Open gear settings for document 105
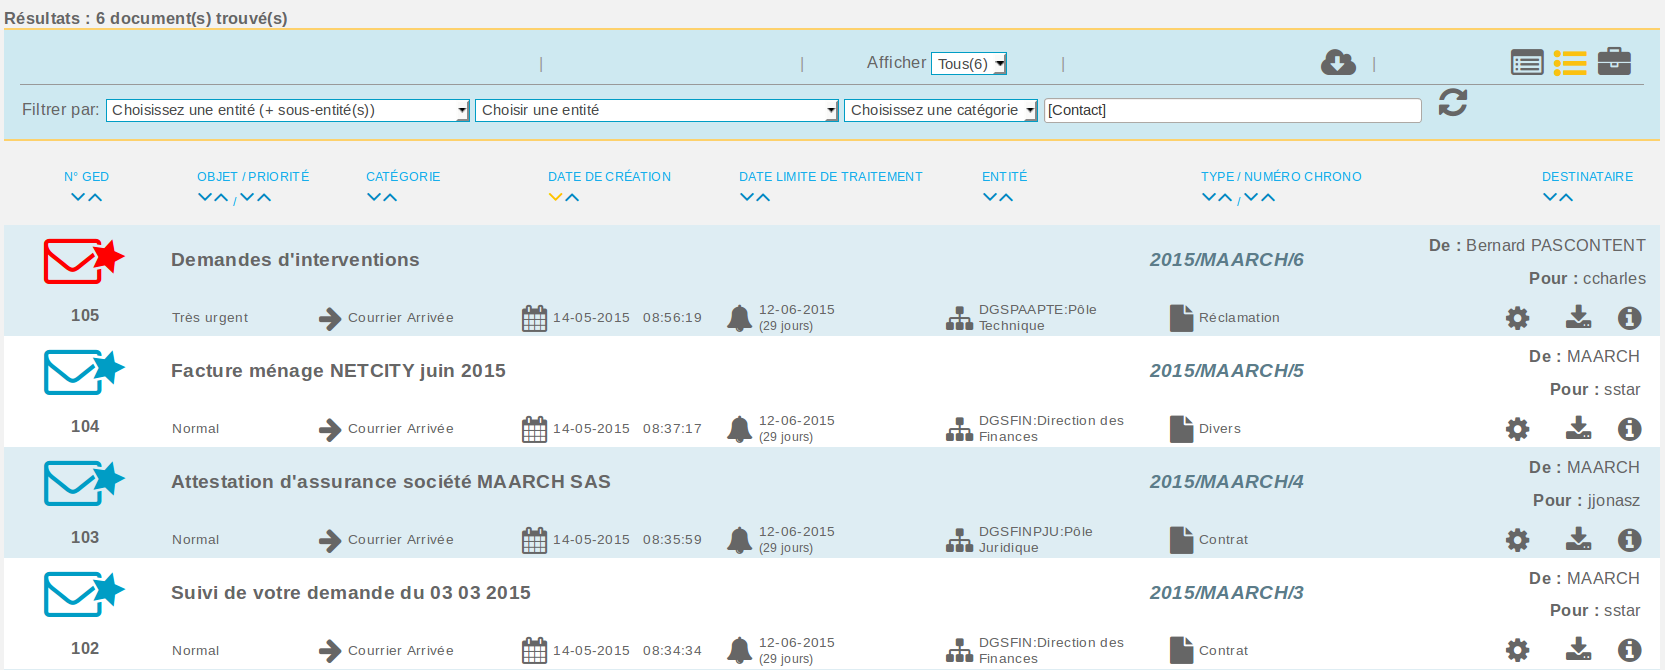1665x670 pixels. [1517, 318]
